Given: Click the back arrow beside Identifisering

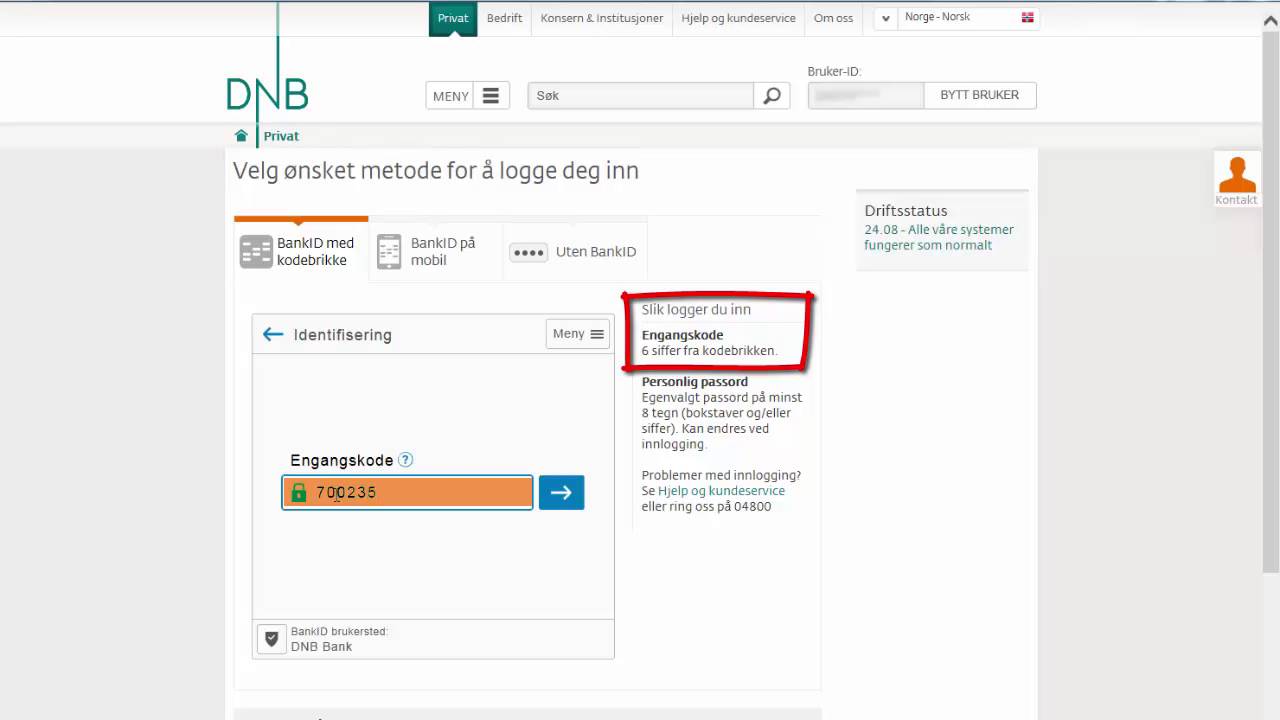Looking at the screenshot, I should pyautogui.click(x=273, y=334).
